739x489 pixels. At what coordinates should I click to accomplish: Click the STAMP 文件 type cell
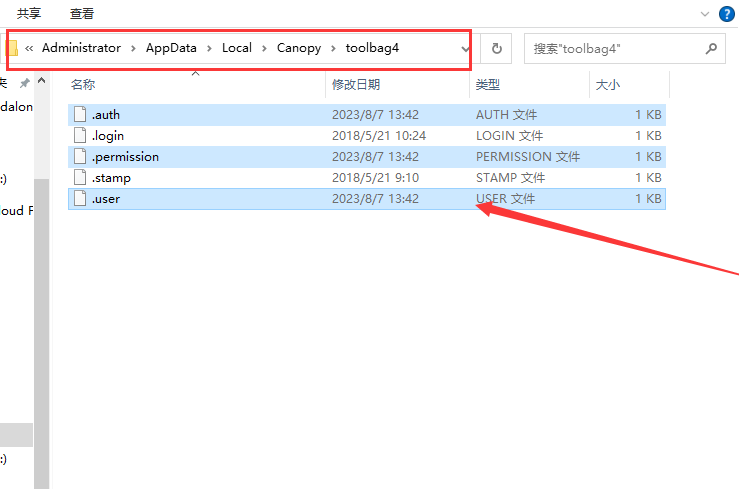510,178
